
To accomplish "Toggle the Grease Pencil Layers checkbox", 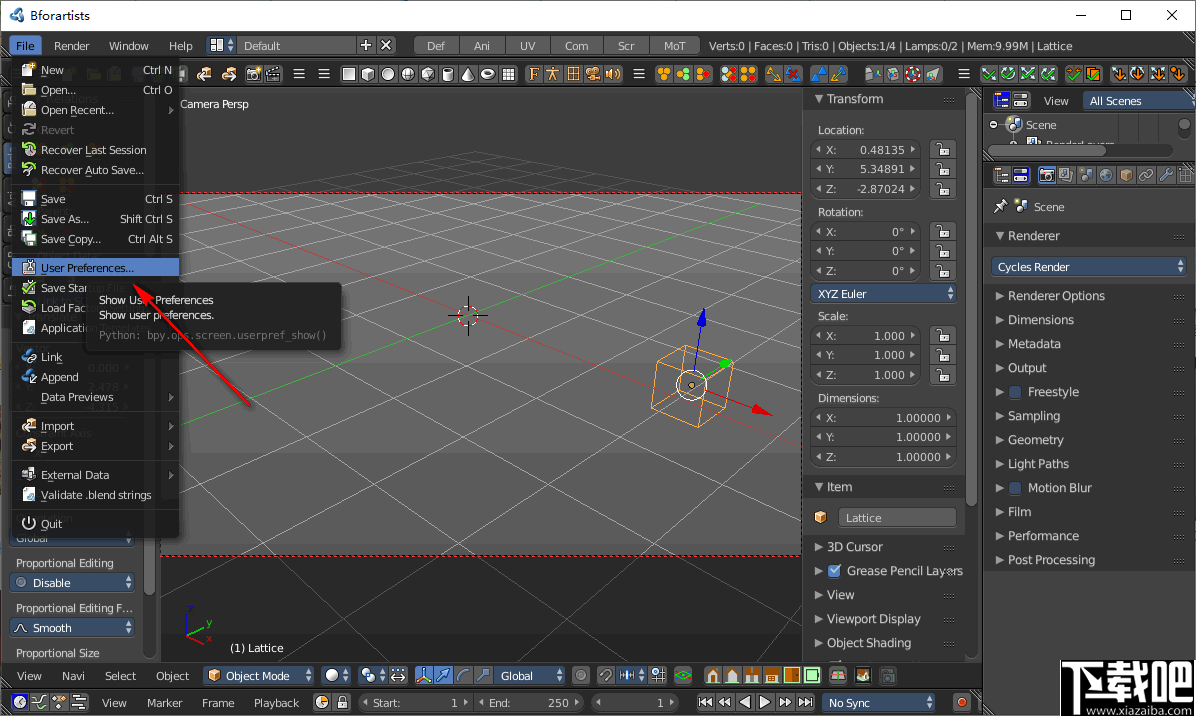I will 836,571.
